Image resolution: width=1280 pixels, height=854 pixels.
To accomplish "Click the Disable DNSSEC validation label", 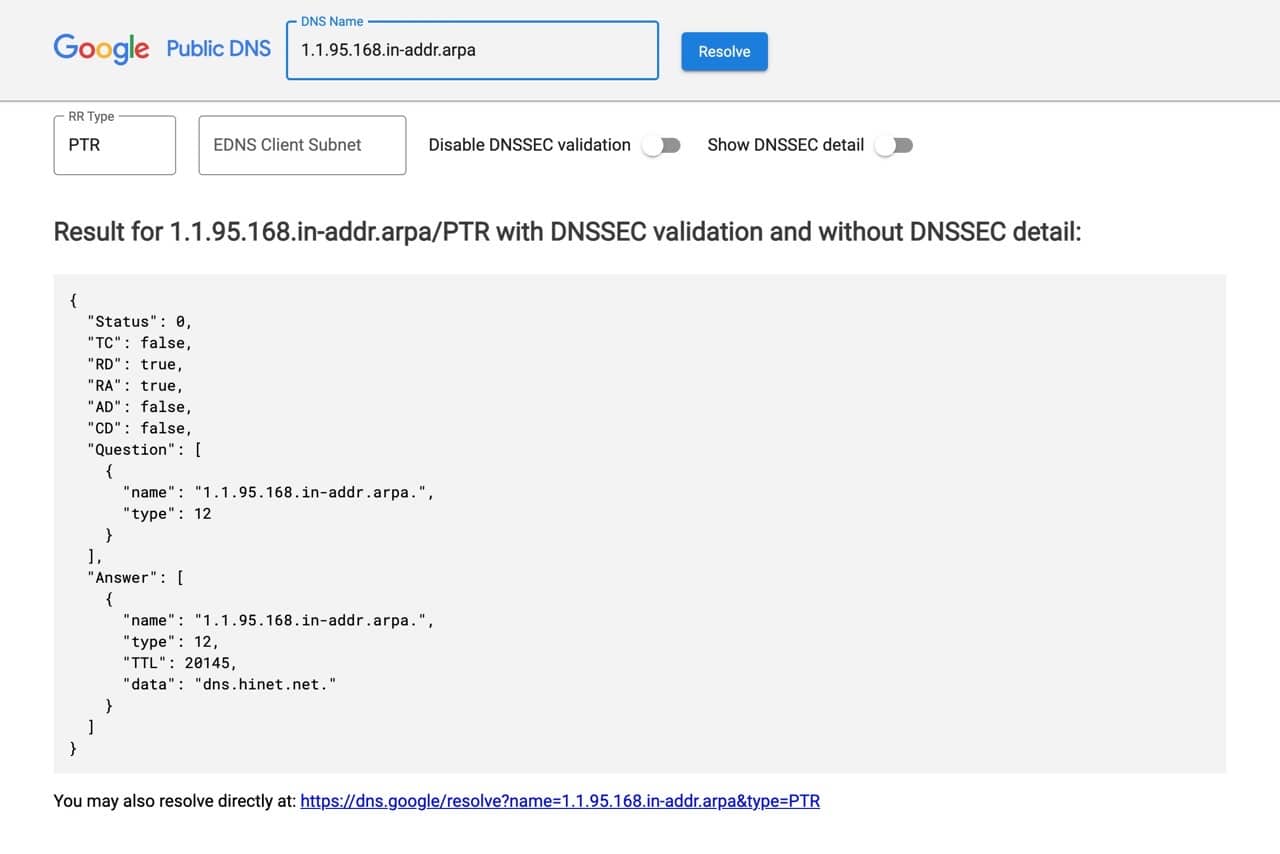I will coord(530,145).
